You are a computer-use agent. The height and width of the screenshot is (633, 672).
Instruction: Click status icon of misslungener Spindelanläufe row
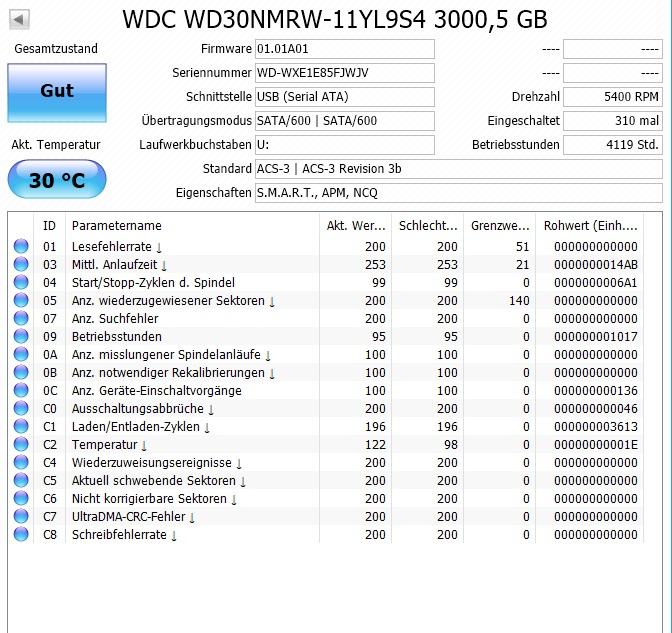(x=21, y=354)
